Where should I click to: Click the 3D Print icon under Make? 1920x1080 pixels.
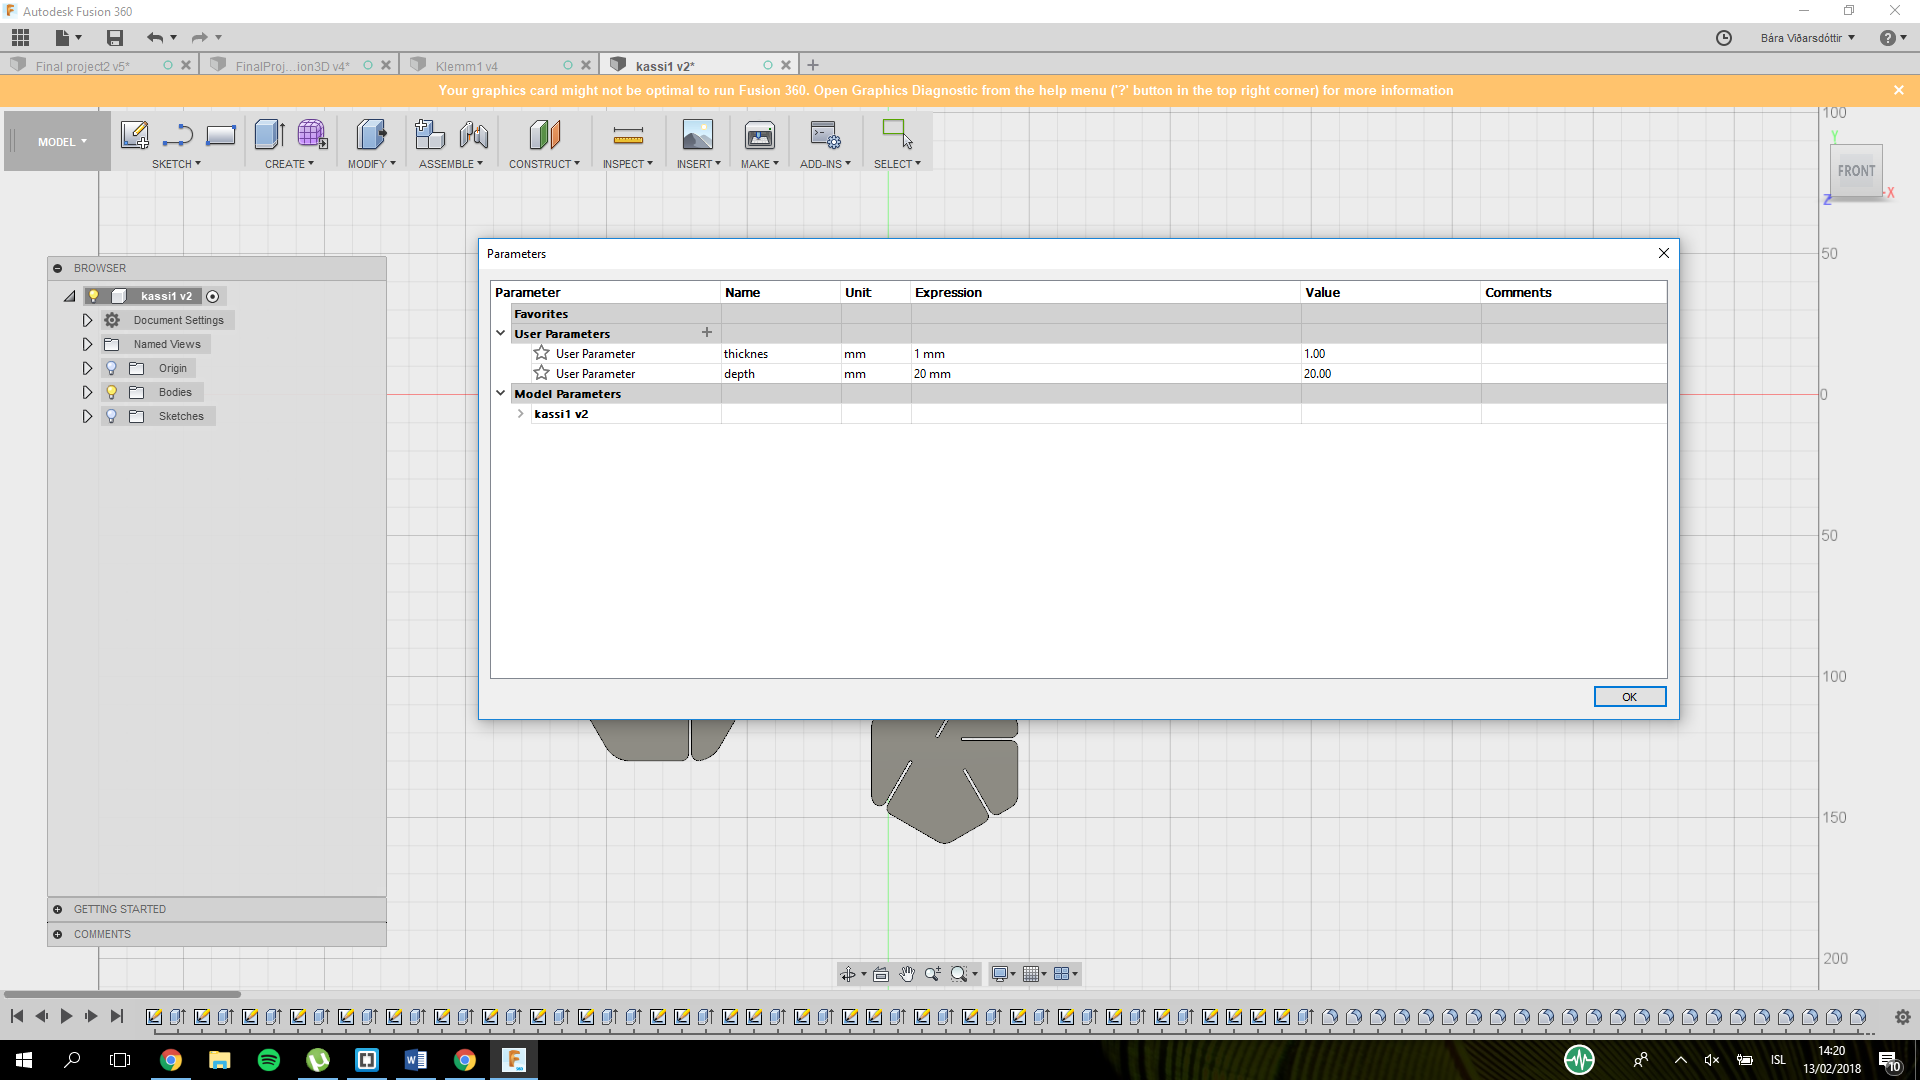pos(759,135)
